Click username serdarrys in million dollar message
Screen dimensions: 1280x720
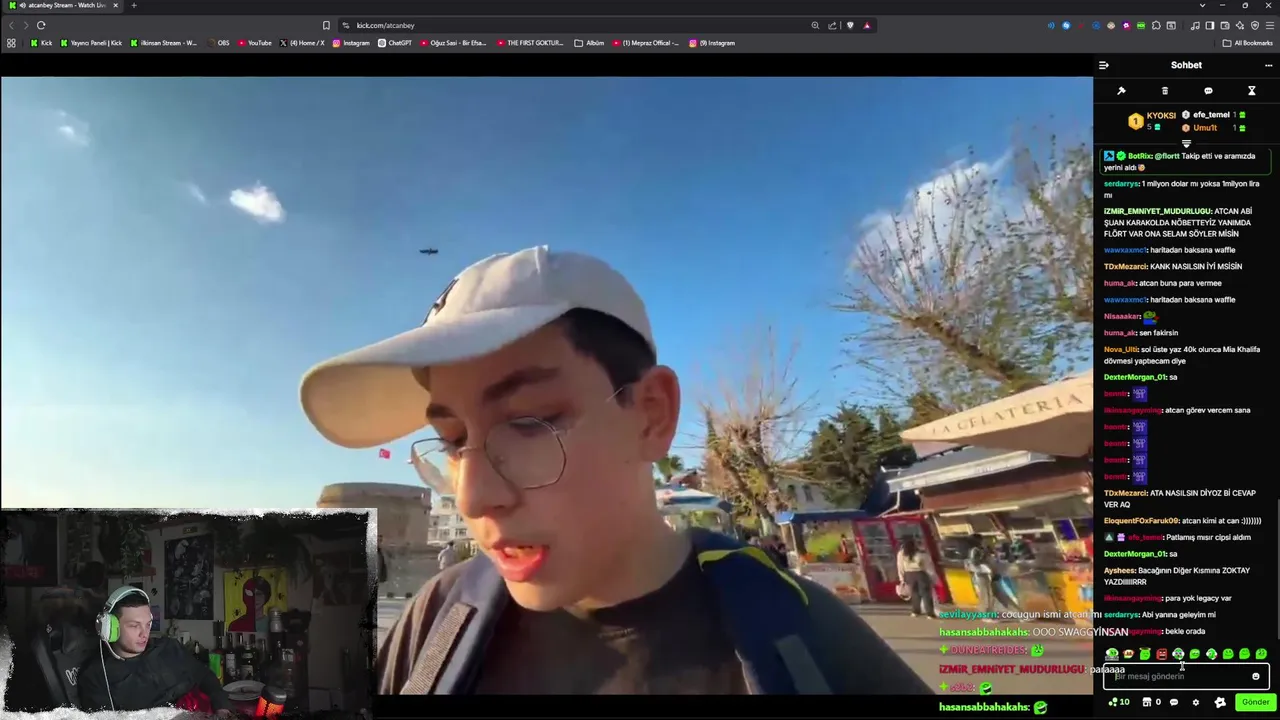coord(1121,184)
